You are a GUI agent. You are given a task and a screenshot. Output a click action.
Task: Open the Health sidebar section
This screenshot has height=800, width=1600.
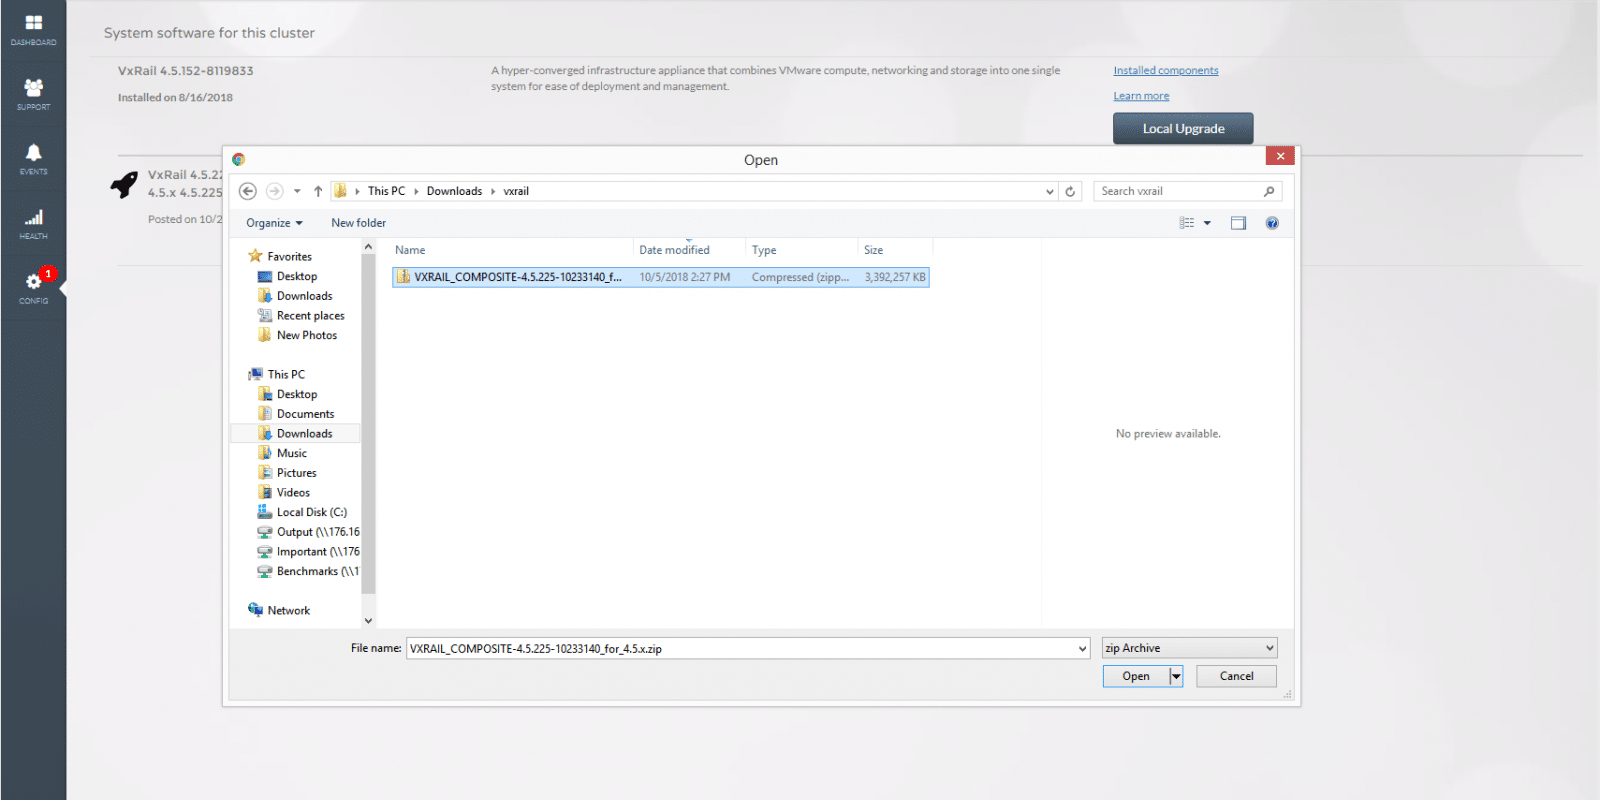coord(33,224)
